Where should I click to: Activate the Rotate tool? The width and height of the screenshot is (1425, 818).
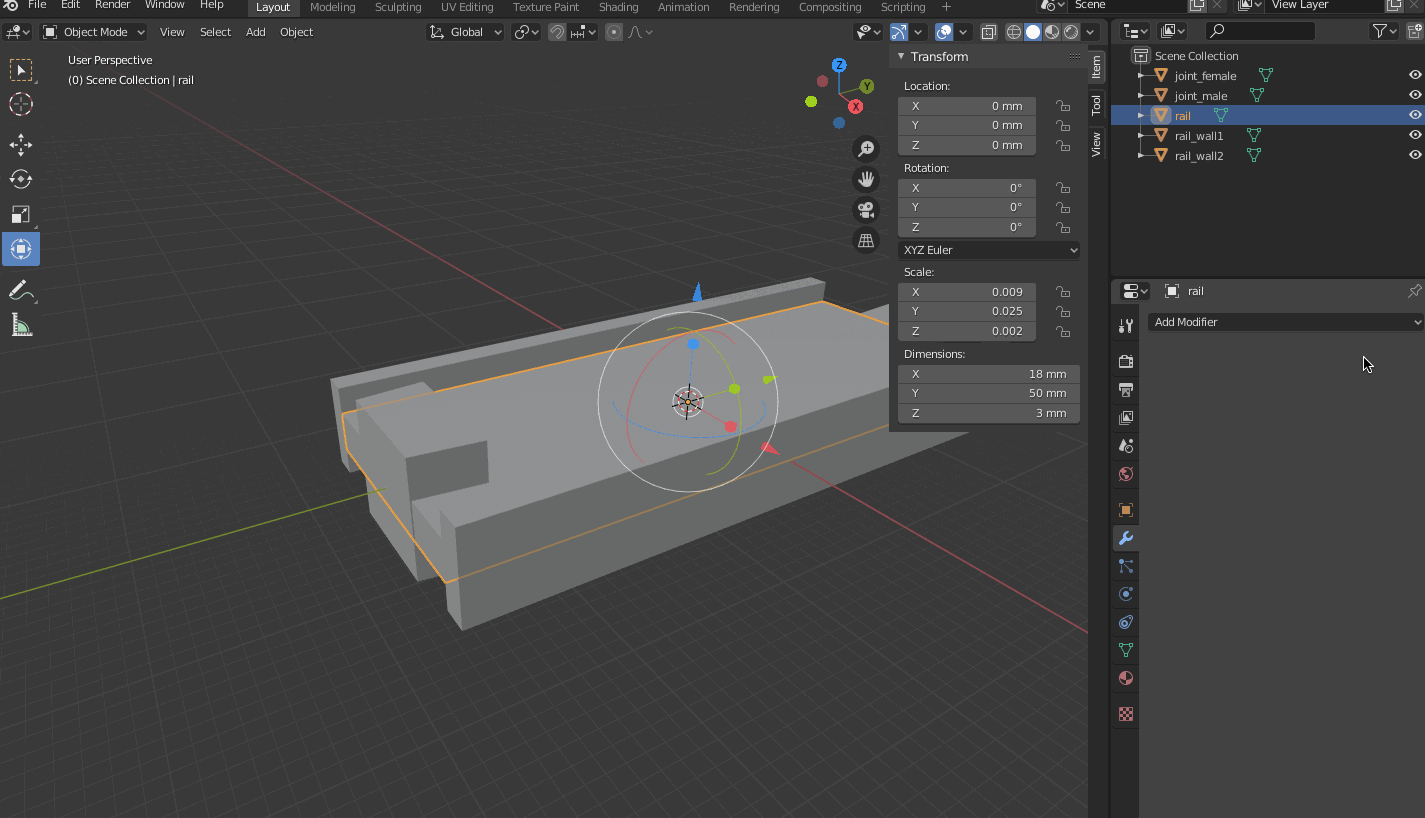(21, 179)
